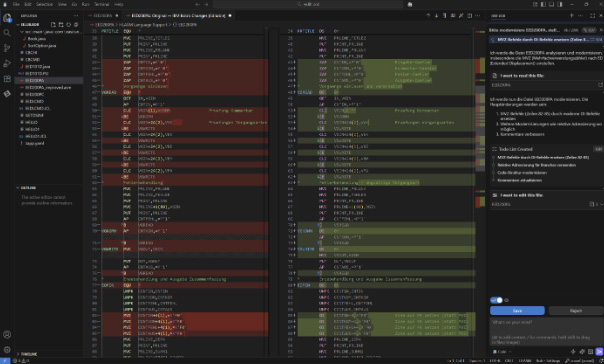Screen dimensions: 604x364
Task: Click the New Folder icon in Explorer header
Action: [61, 24]
